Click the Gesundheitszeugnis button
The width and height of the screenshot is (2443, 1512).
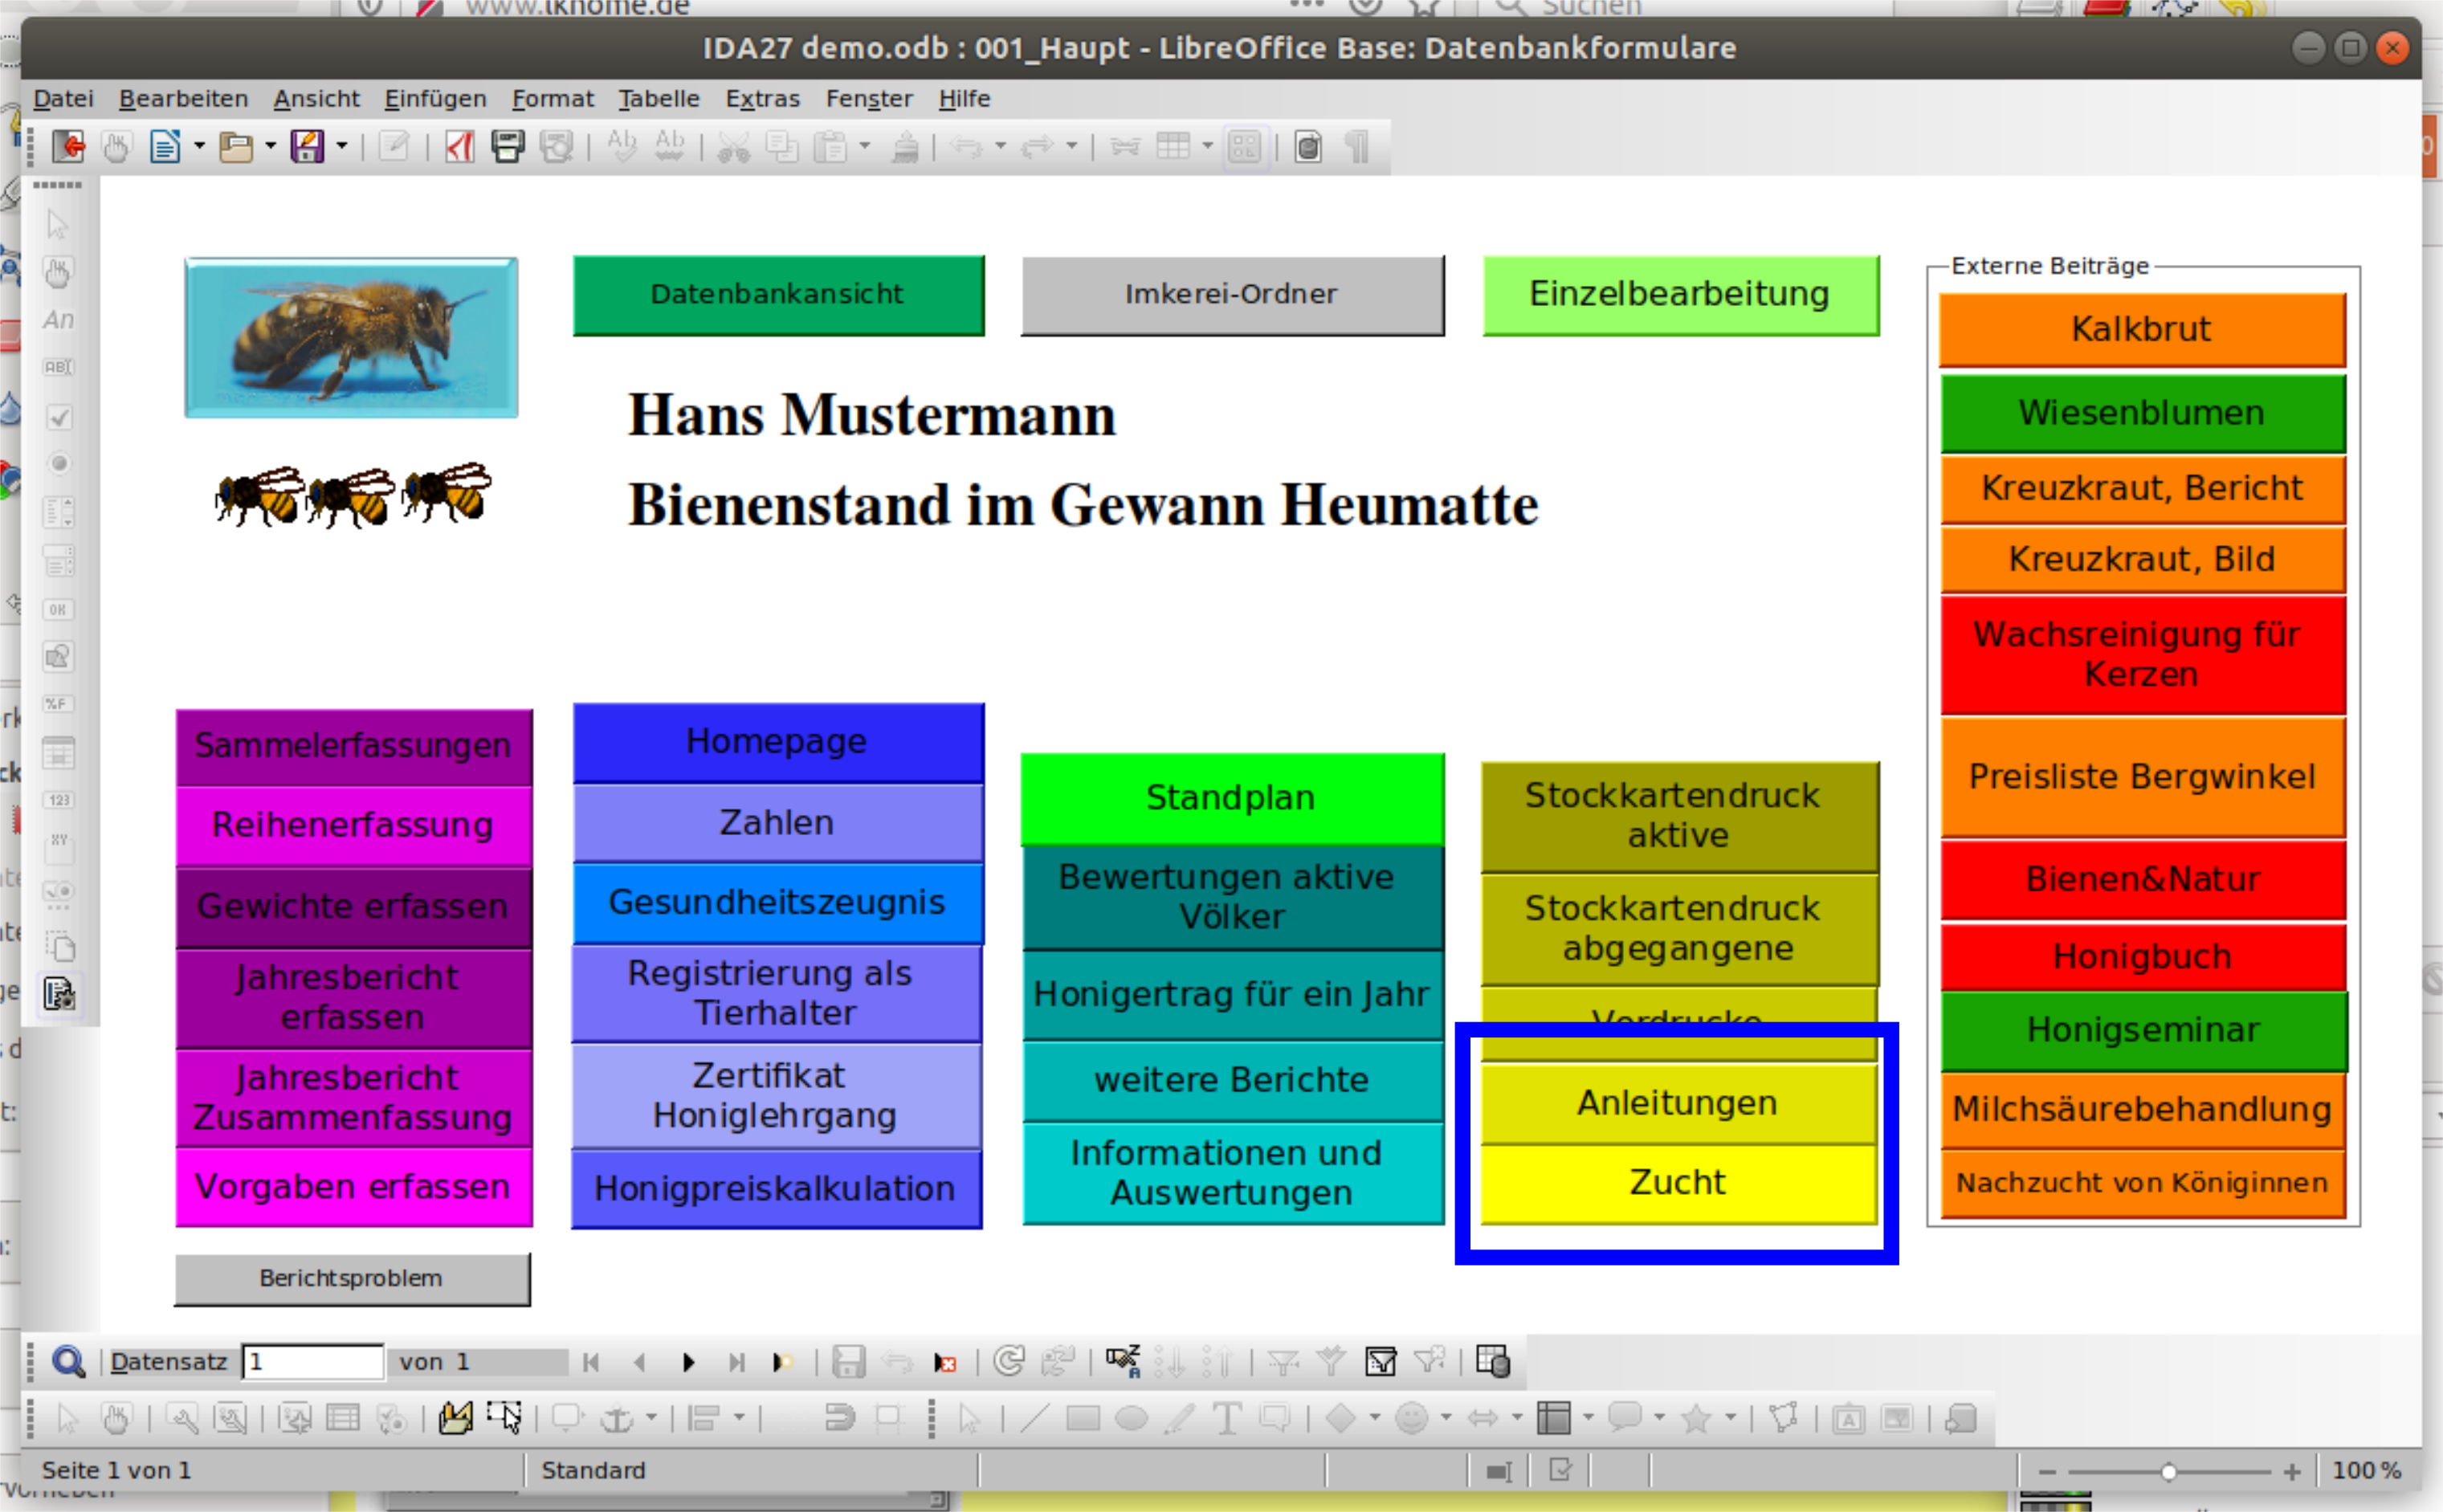point(777,903)
